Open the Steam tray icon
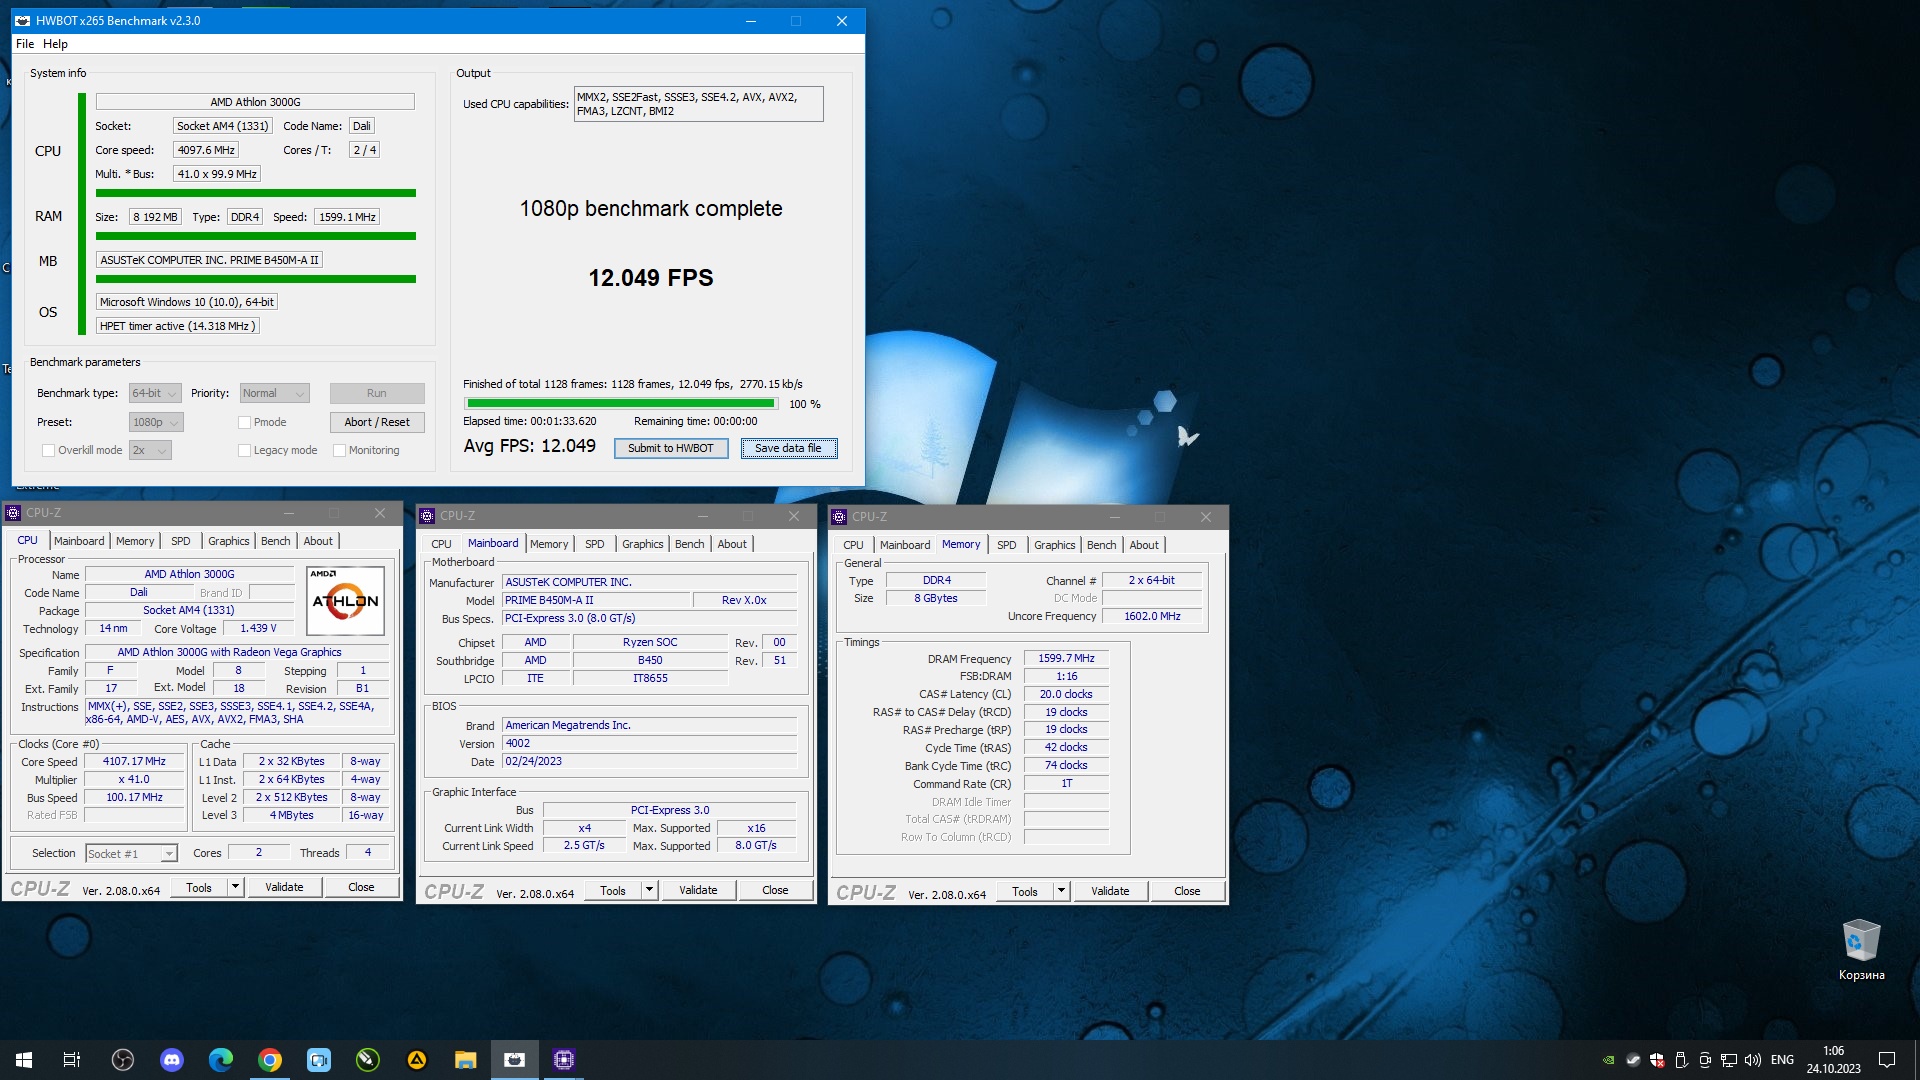Image resolution: width=1920 pixels, height=1080 pixels. point(1633,1060)
